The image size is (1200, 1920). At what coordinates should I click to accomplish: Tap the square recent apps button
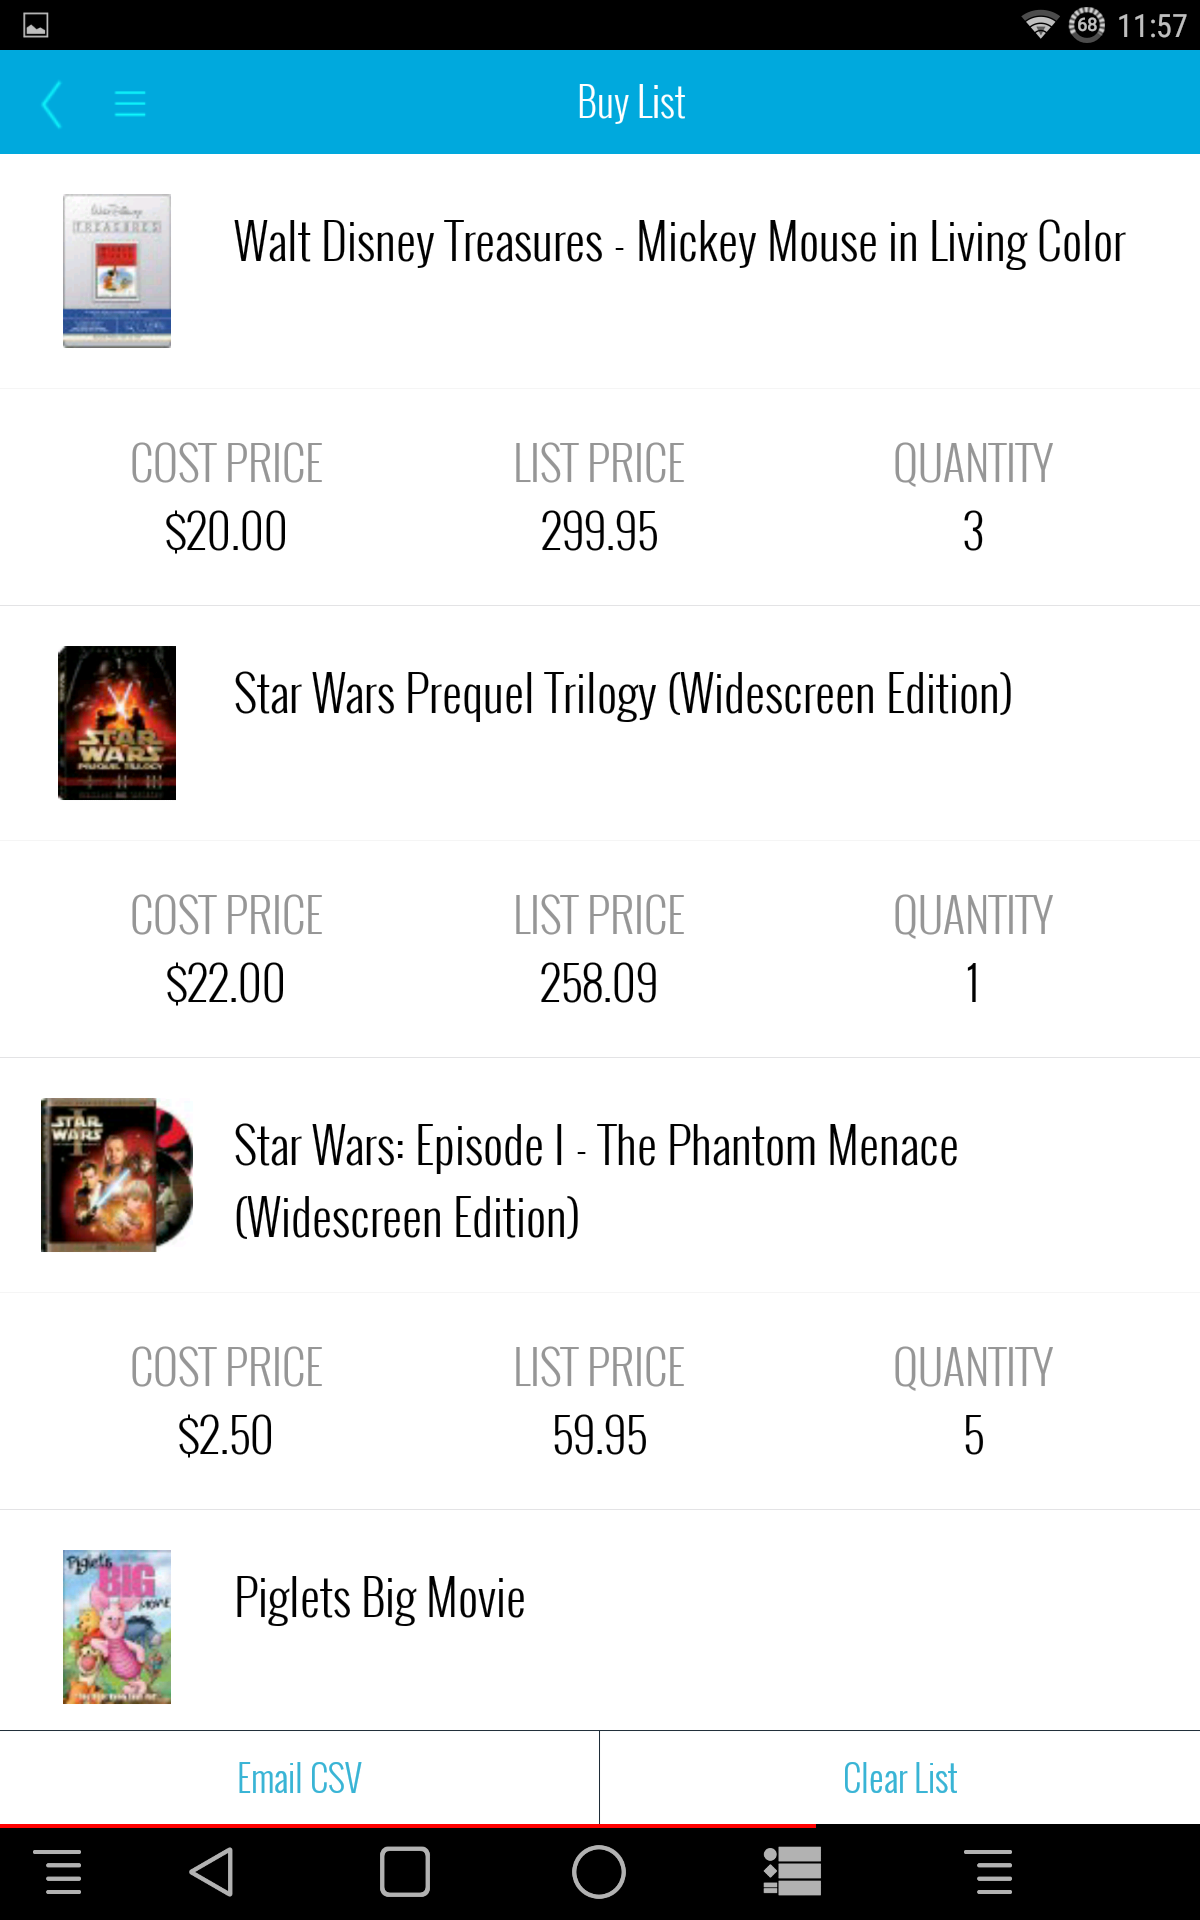[405, 1872]
